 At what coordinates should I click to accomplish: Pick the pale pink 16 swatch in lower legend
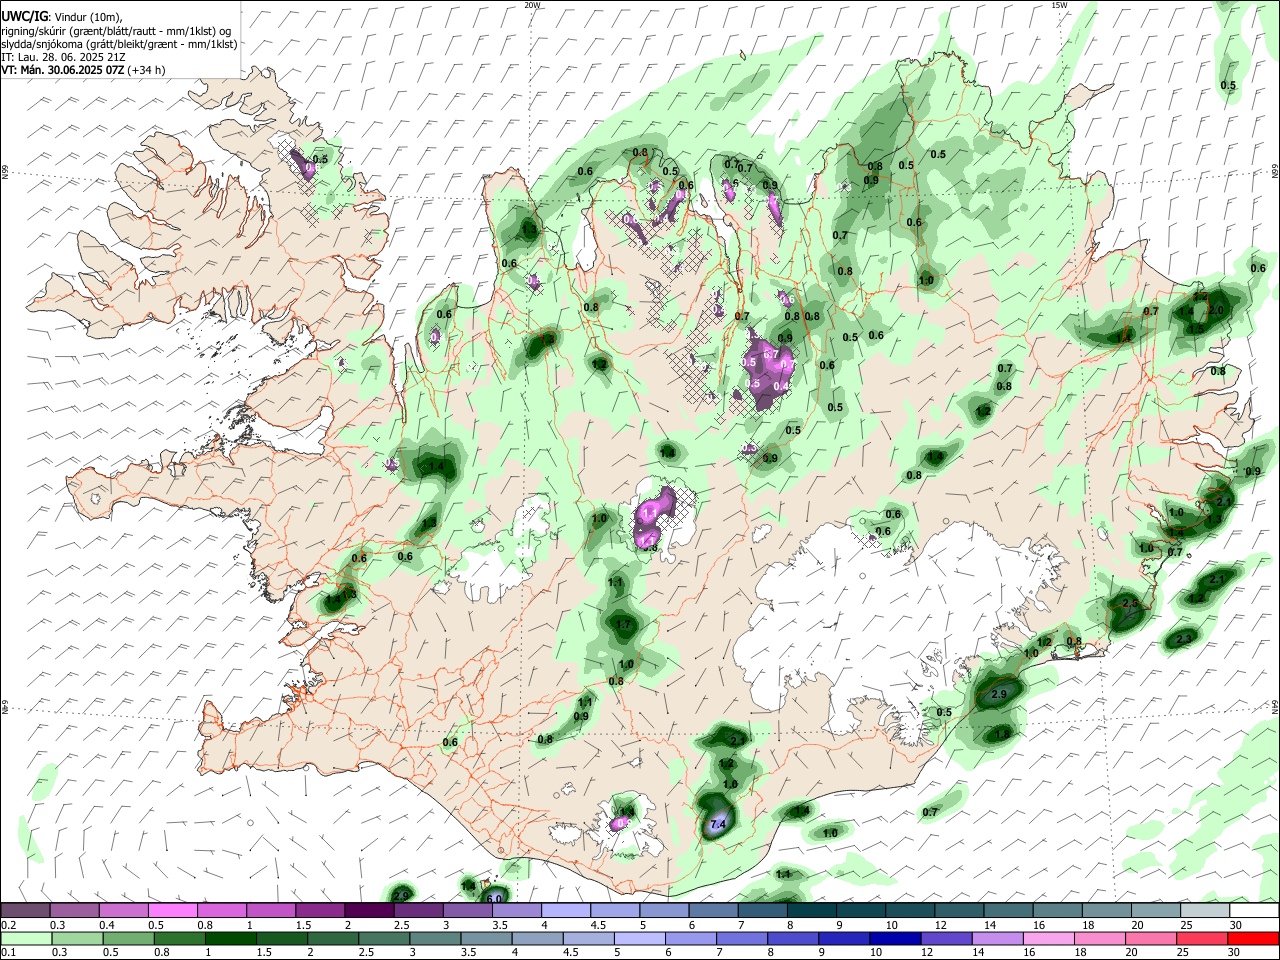click(x=1048, y=938)
